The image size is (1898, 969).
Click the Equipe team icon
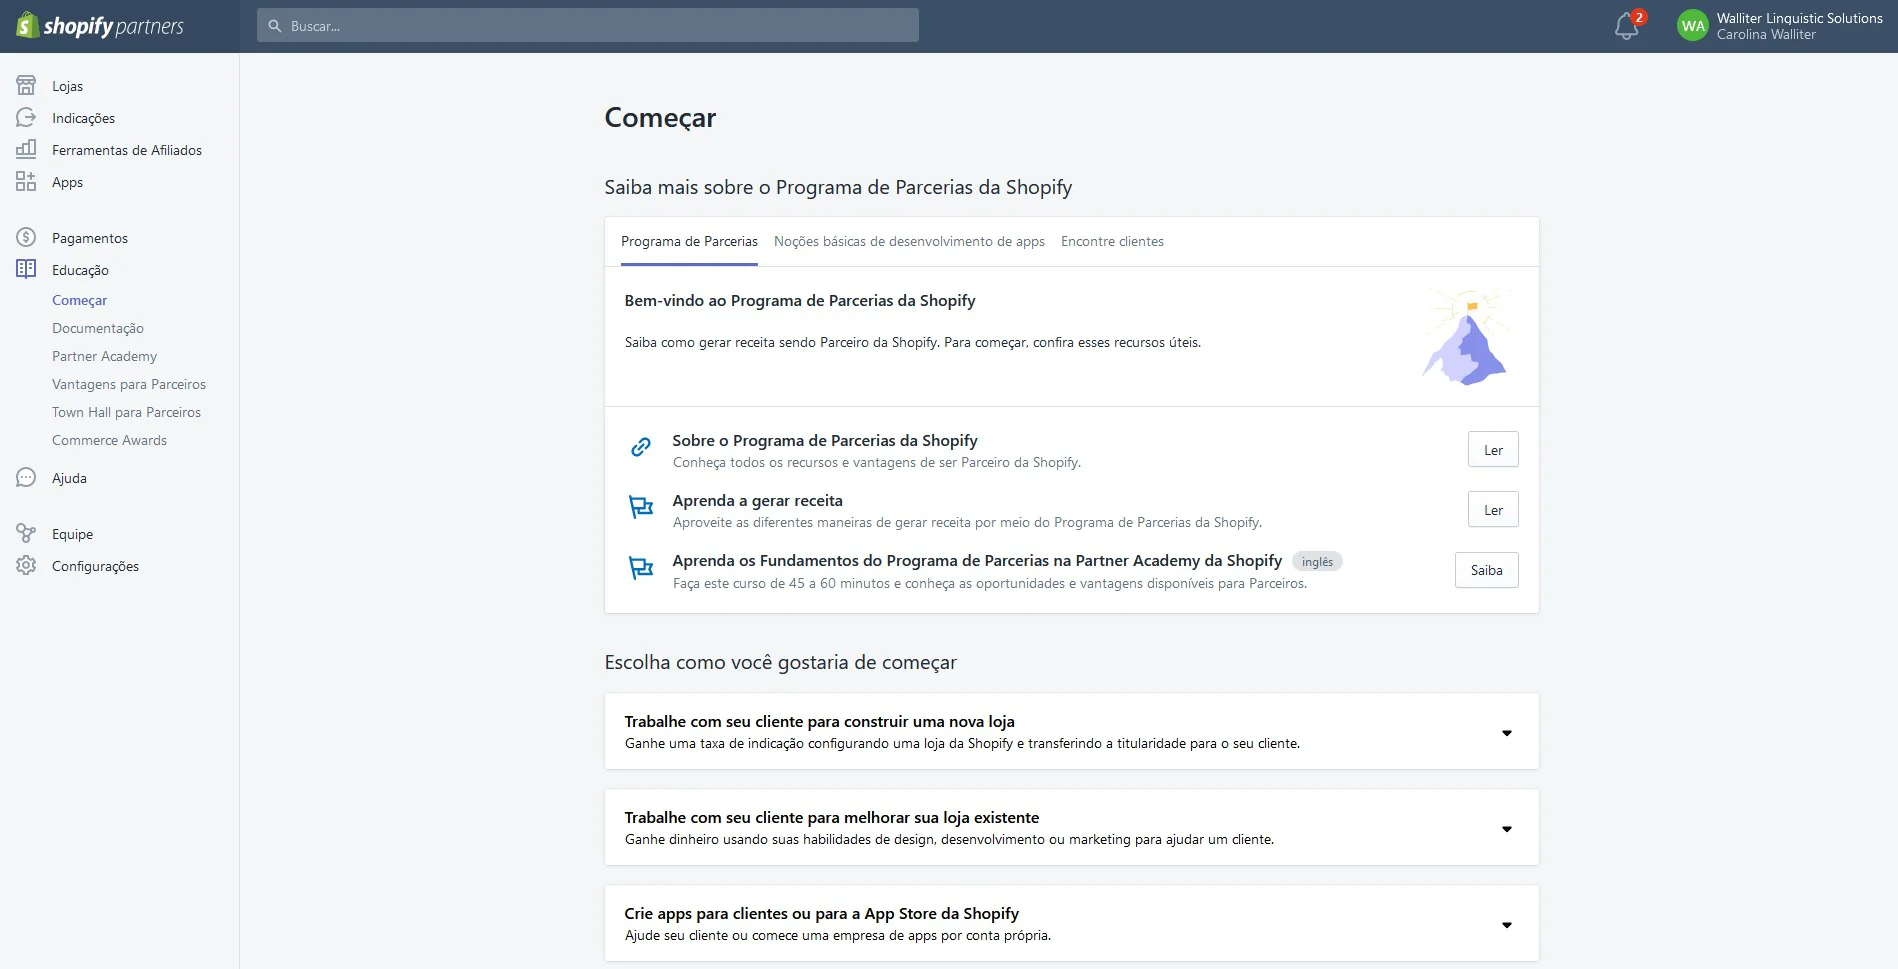pos(26,533)
